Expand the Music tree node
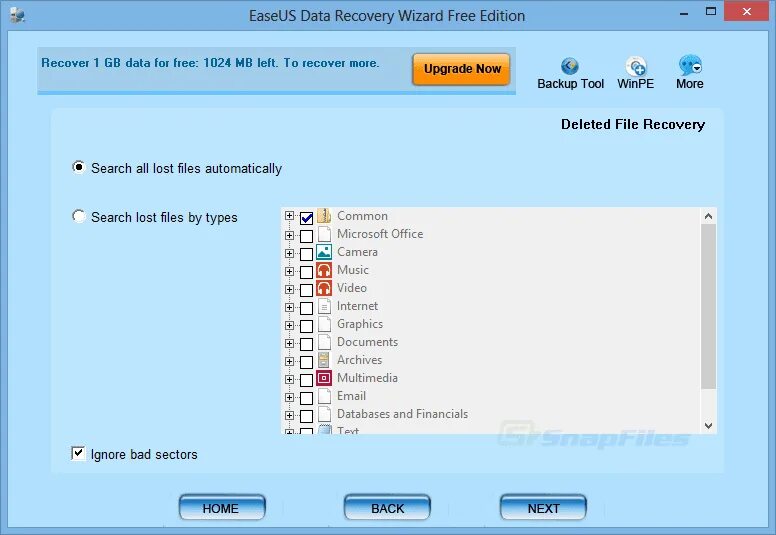 [x=290, y=271]
